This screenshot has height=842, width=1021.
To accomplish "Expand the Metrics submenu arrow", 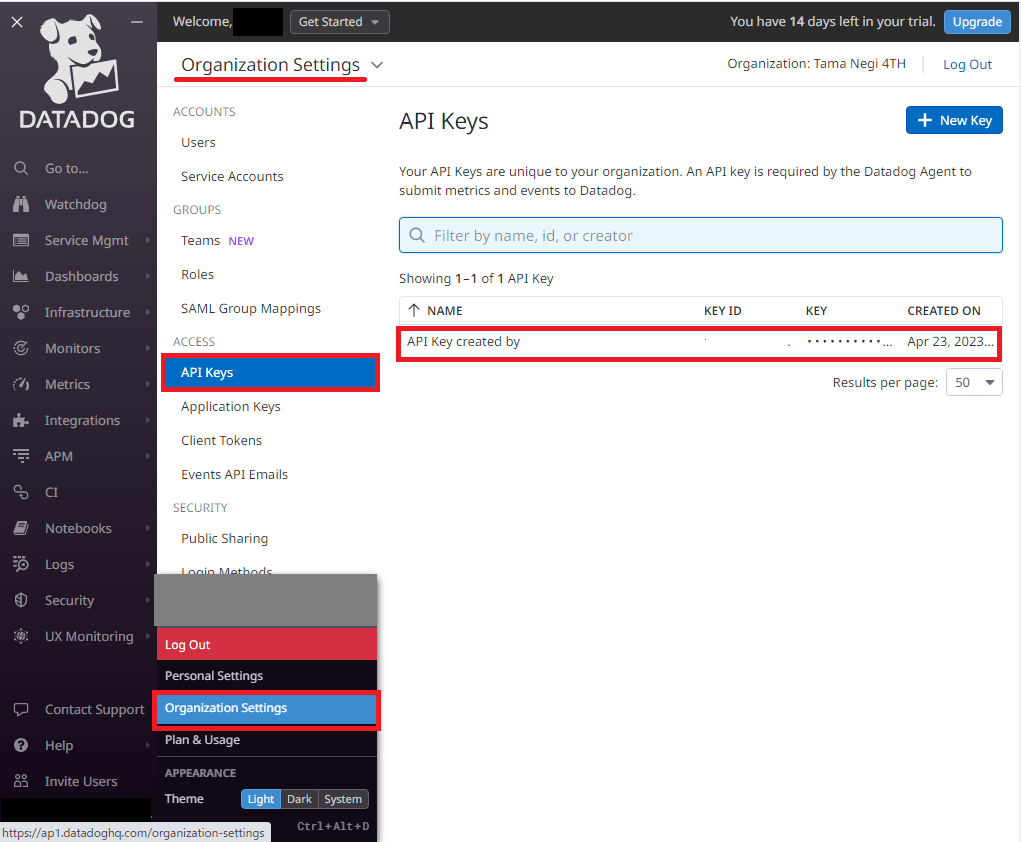I will (x=148, y=384).
